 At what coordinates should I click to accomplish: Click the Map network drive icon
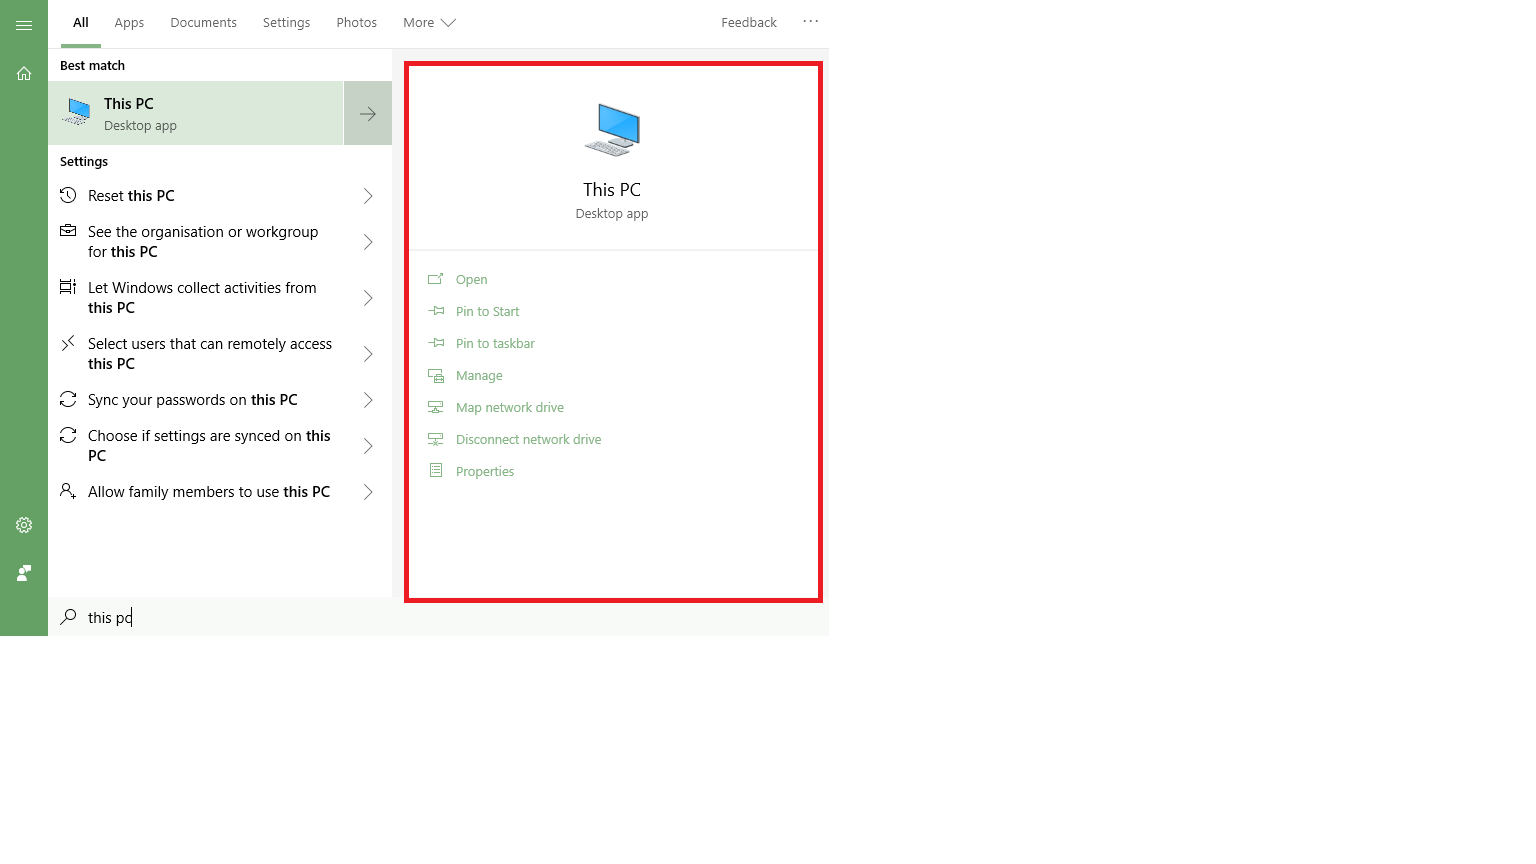click(436, 407)
